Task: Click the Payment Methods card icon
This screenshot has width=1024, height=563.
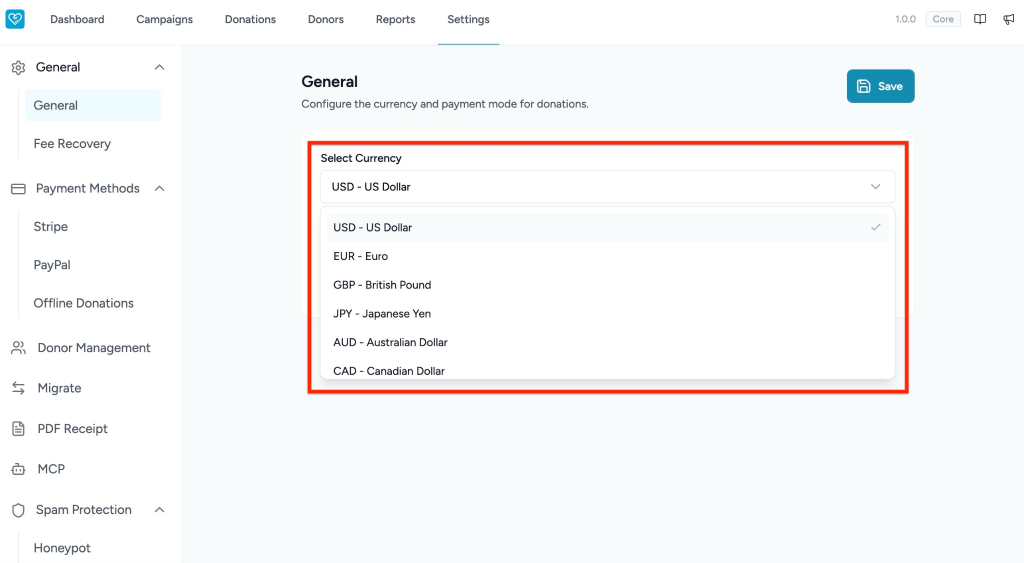Action: click(18, 189)
